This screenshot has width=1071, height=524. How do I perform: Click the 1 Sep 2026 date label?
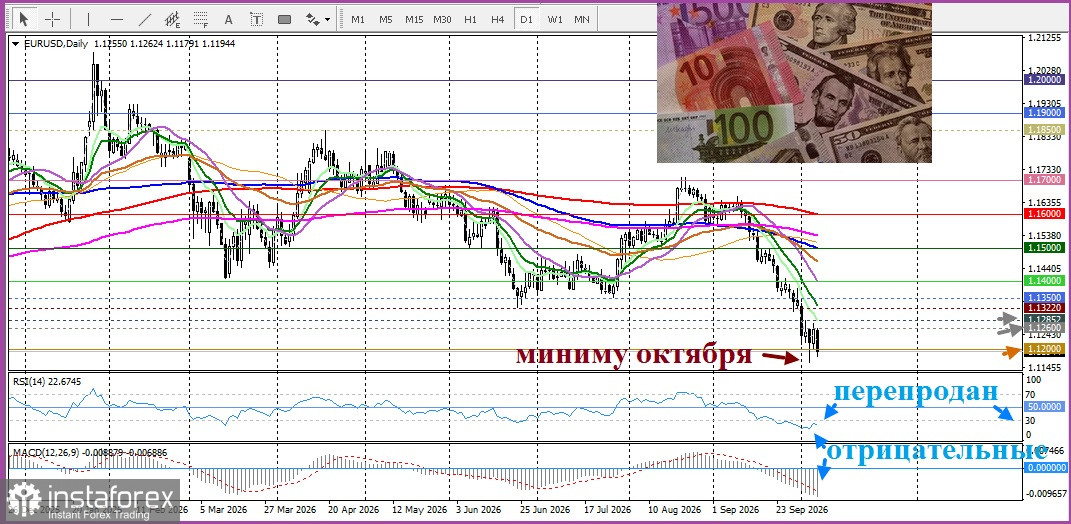[736, 510]
